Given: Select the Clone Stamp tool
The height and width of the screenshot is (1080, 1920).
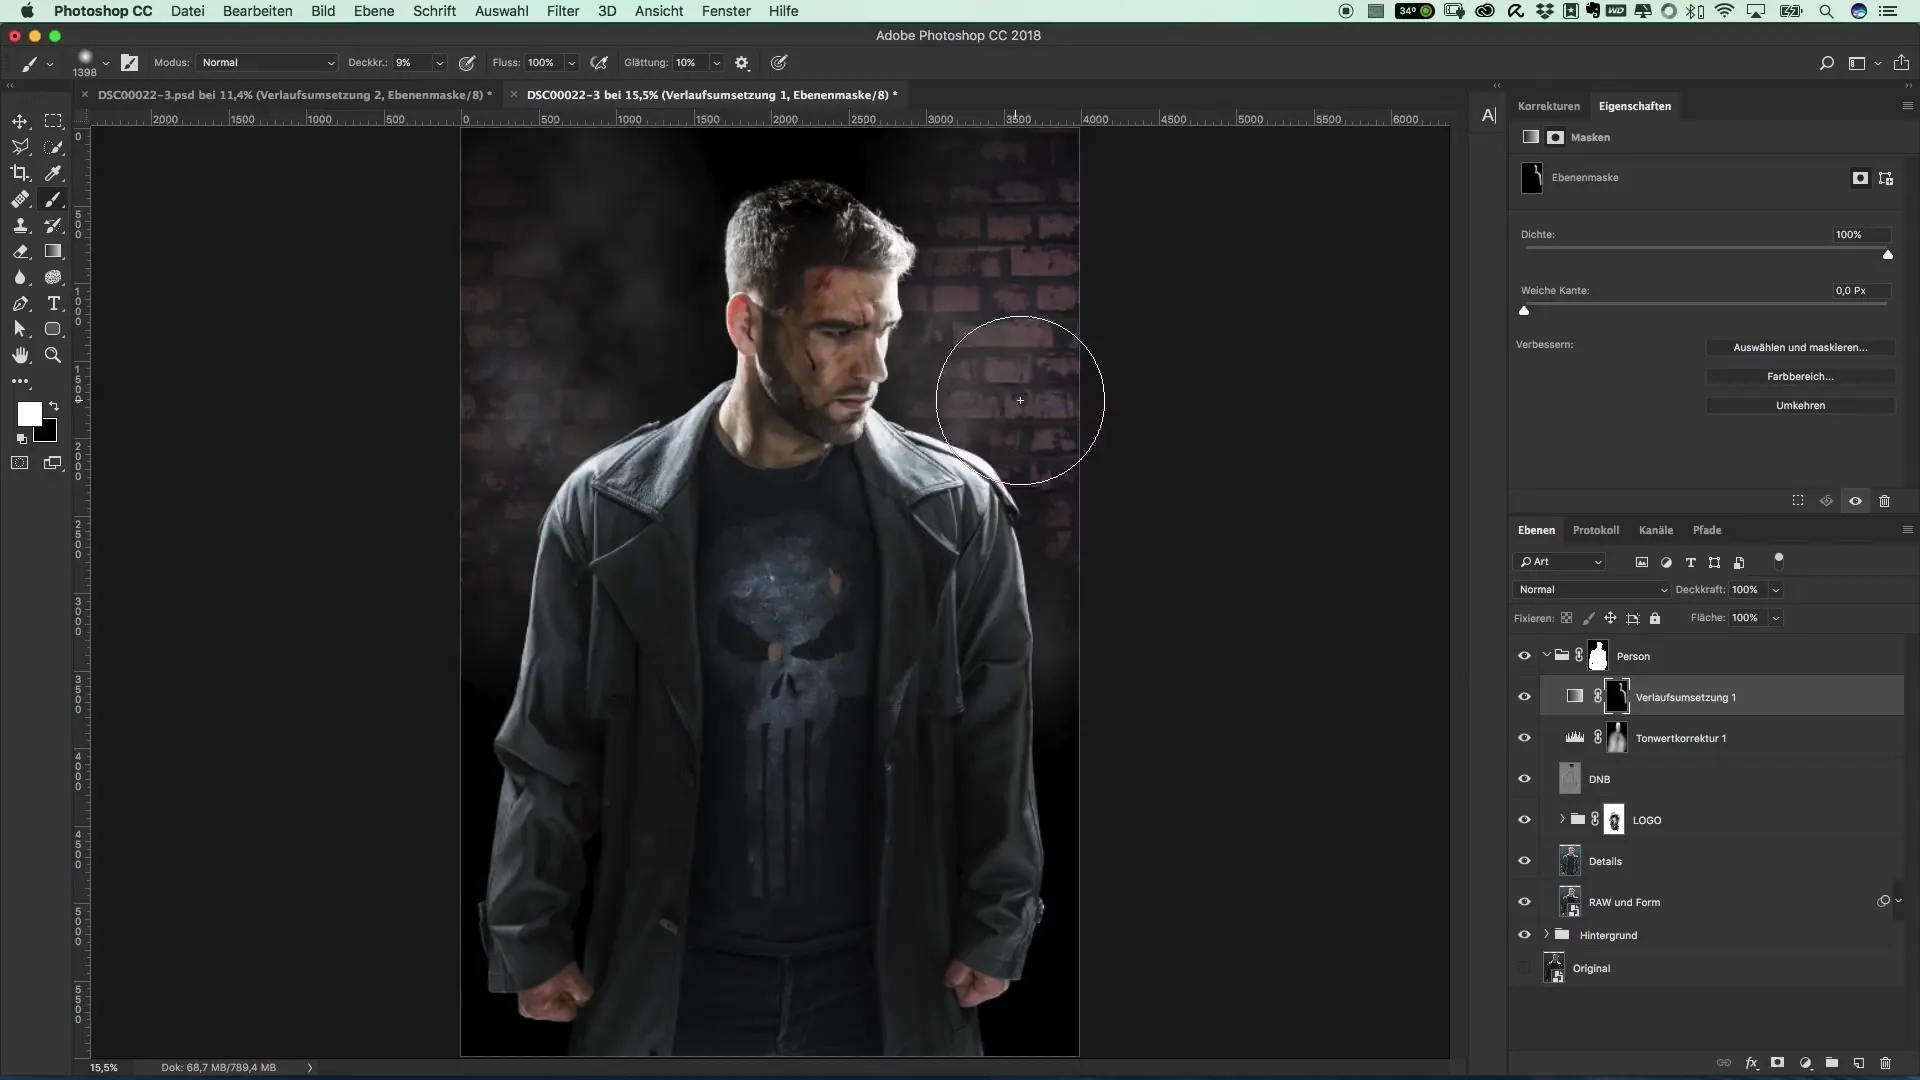Looking at the screenshot, I should point(20,226).
